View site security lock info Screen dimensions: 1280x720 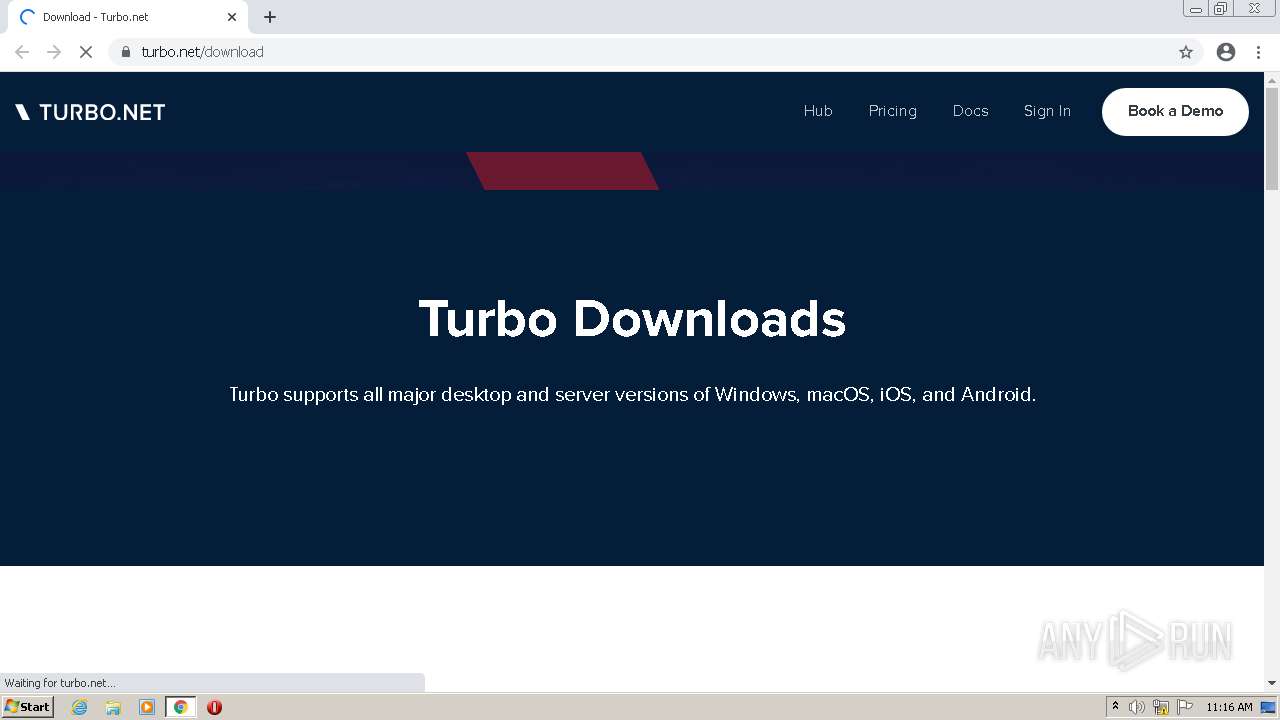point(126,52)
